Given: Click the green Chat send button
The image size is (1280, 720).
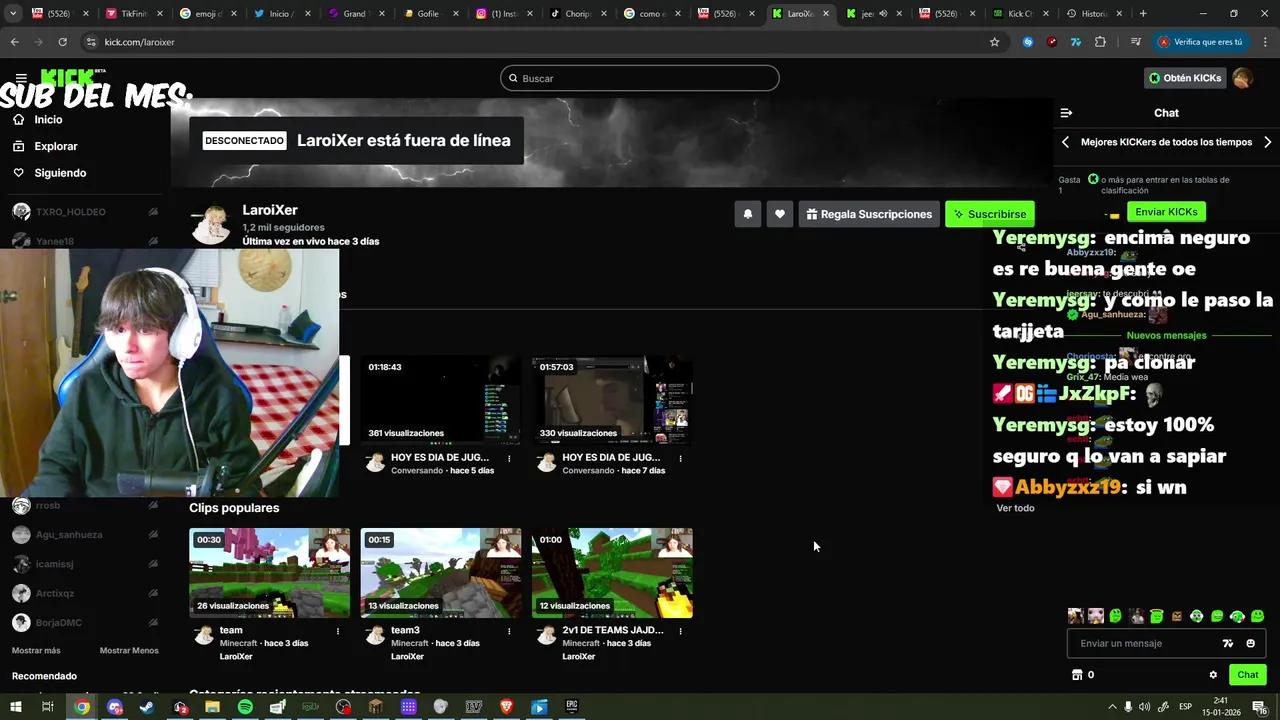Looking at the screenshot, I should coord(1247,675).
